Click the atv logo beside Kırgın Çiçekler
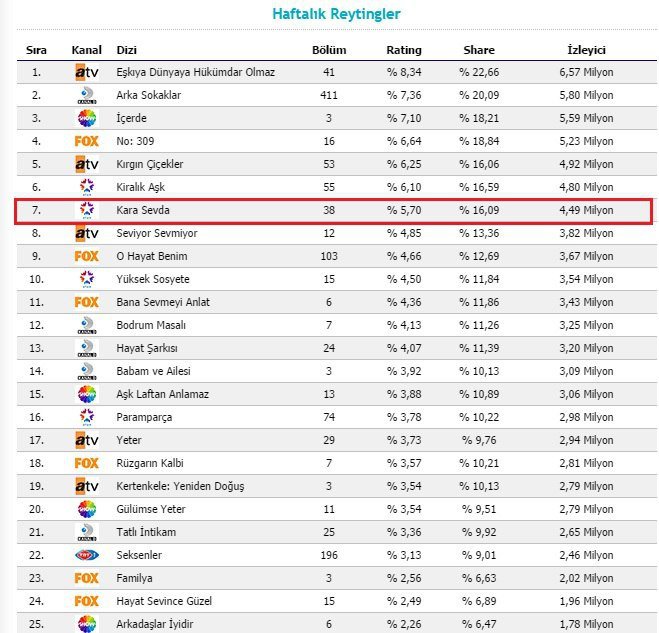 [x=87, y=164]
